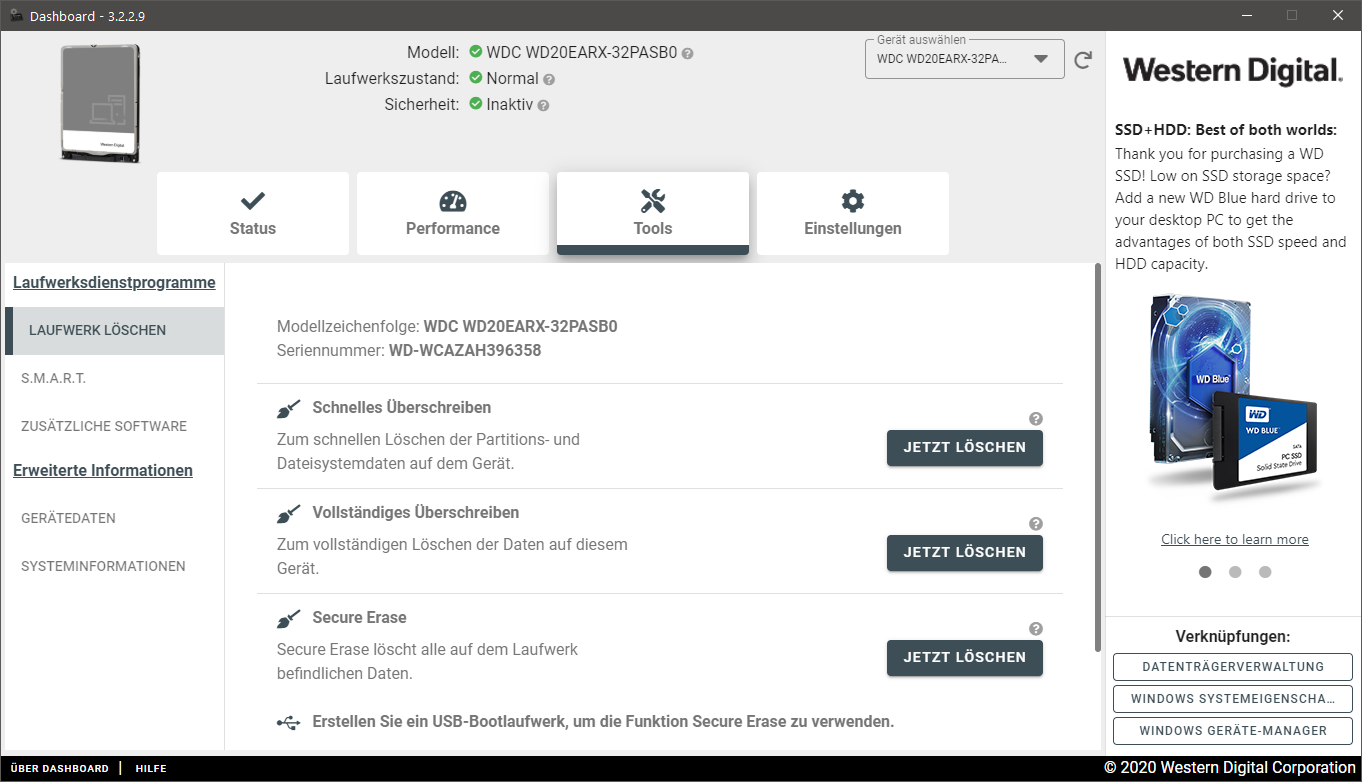Viewport: 1362px width, 782px height.
Task: Click the hard drive image in the header
Action: pos(100,103)
